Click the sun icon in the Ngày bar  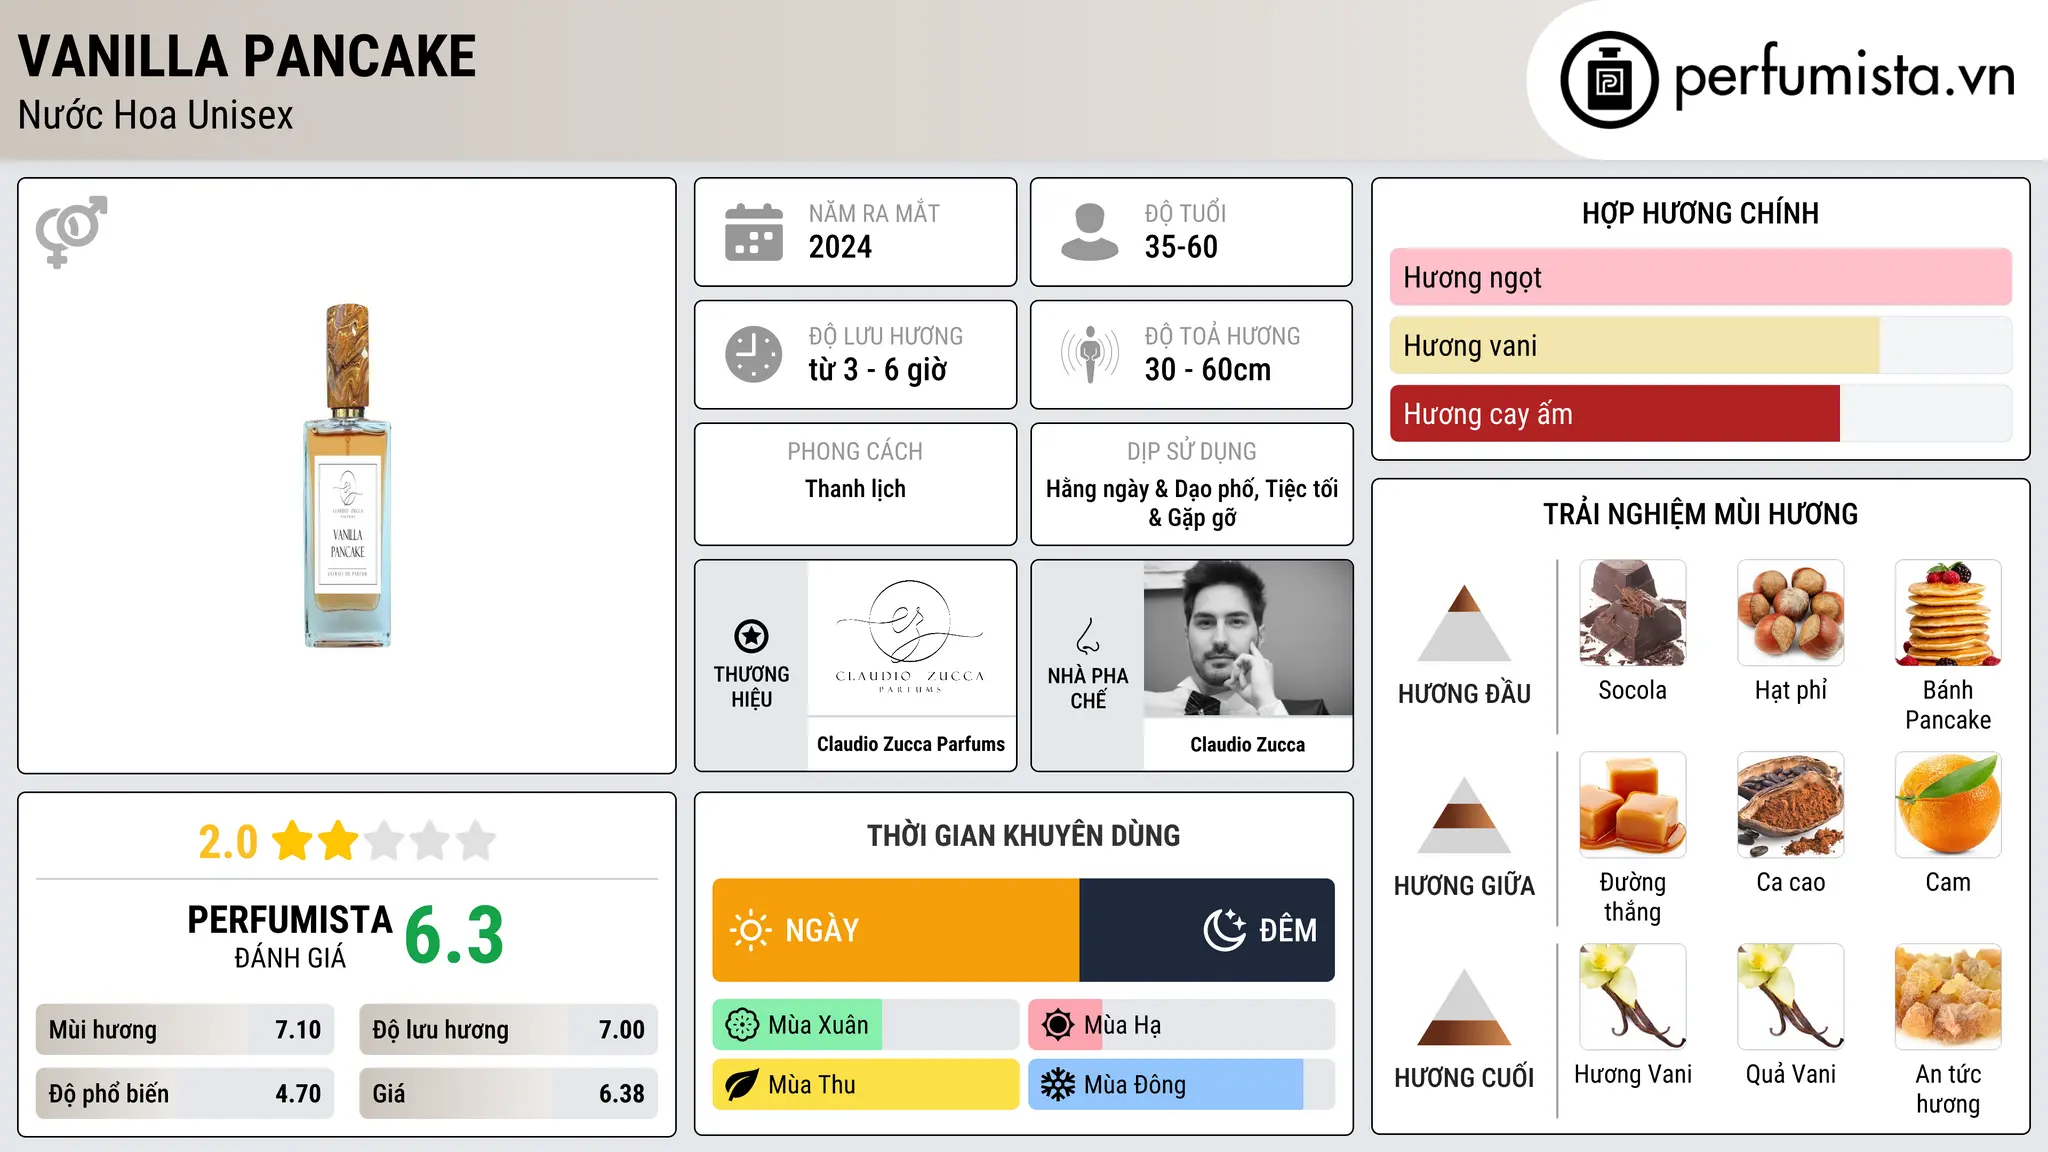750,930
